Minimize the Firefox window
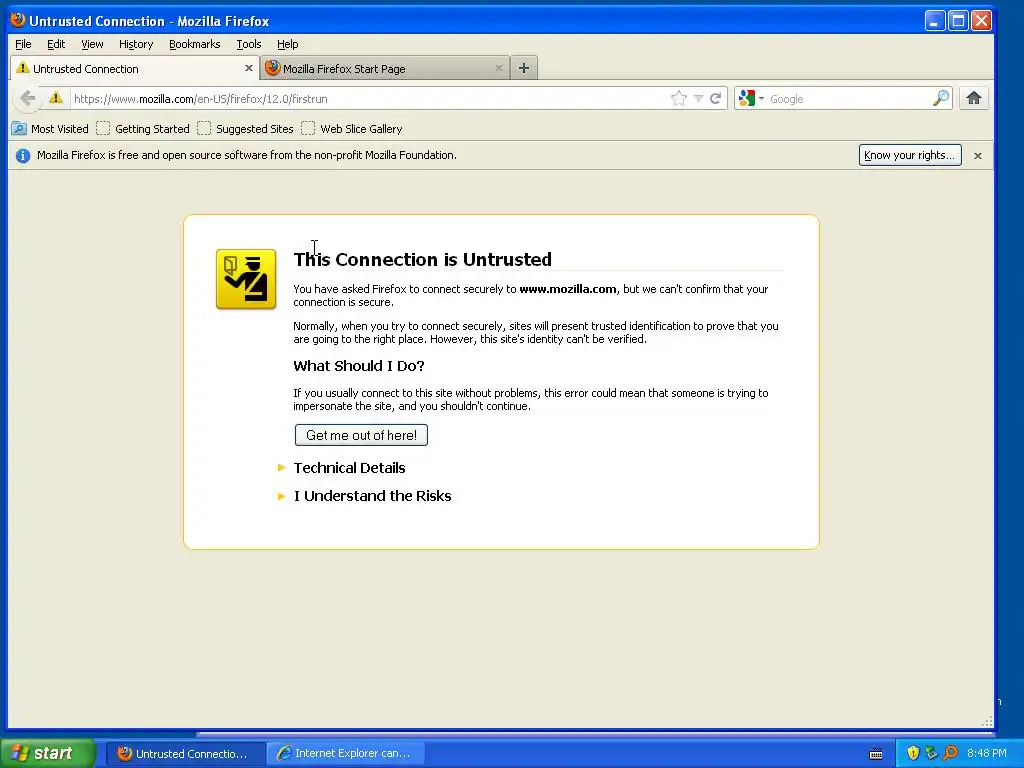Image resolution: width=1024 pixels, height=768 pixels. pyautogui.click(x=935, y=21)
